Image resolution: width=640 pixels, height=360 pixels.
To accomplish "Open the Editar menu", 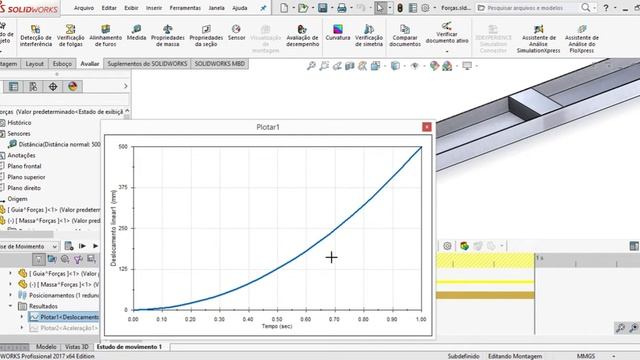I will click(x=109, y=8).
